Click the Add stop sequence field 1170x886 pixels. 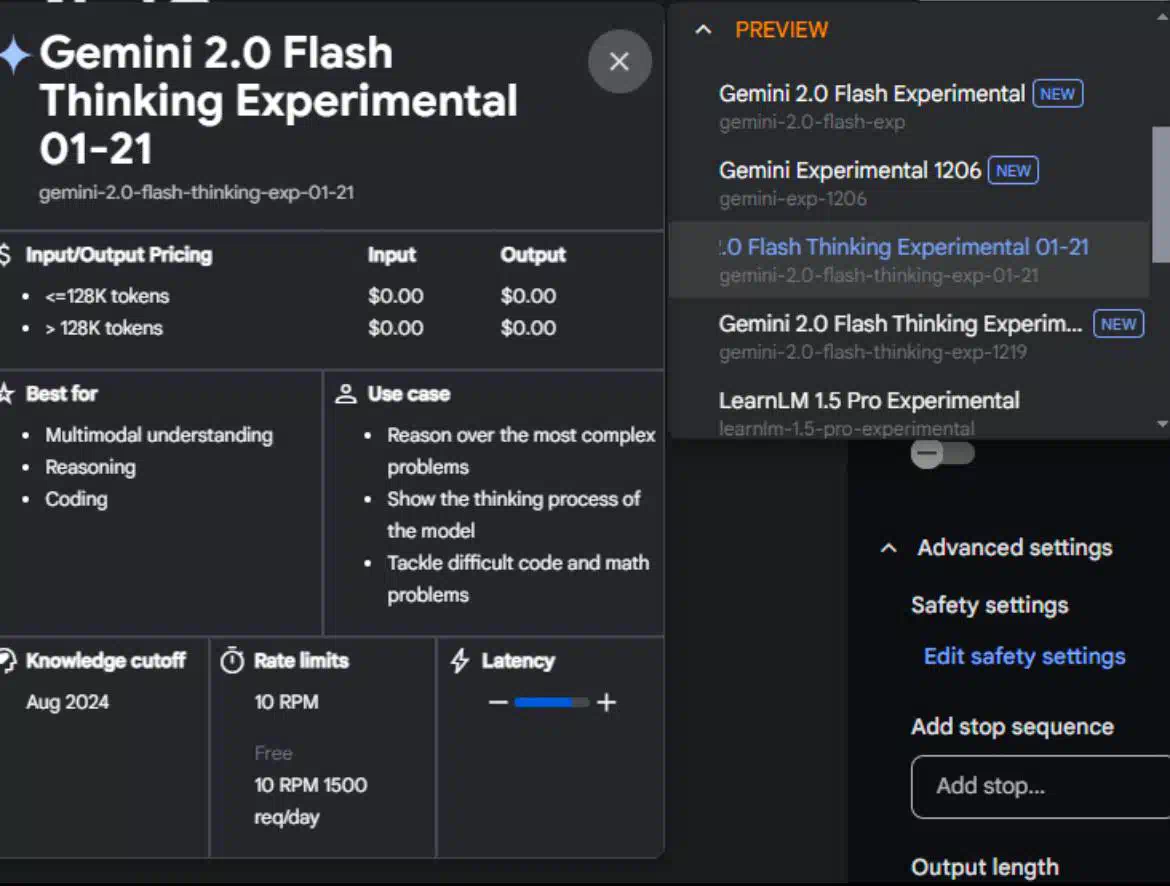[x=1040, y=787]
